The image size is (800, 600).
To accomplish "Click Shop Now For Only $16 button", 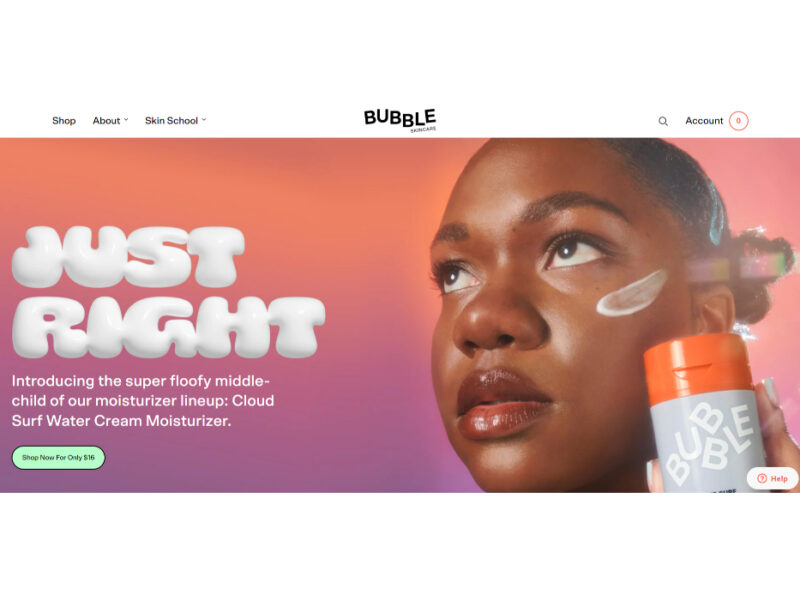I will (59, 458).
